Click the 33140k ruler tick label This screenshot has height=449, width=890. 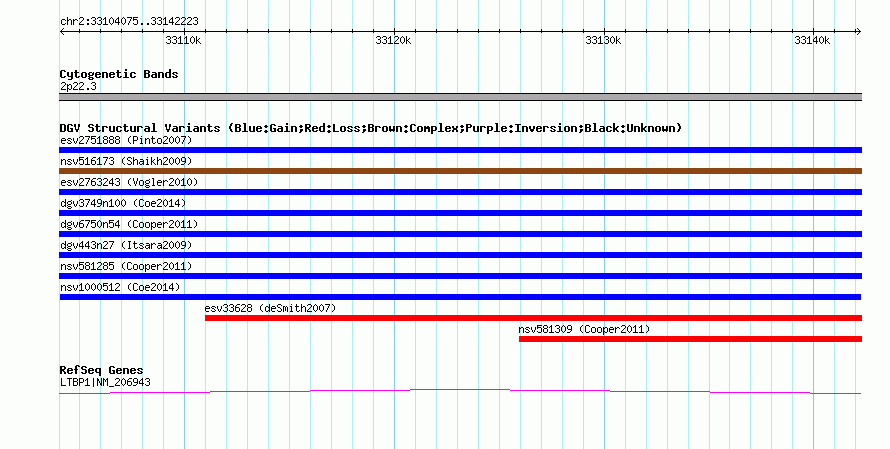(812, 40)
